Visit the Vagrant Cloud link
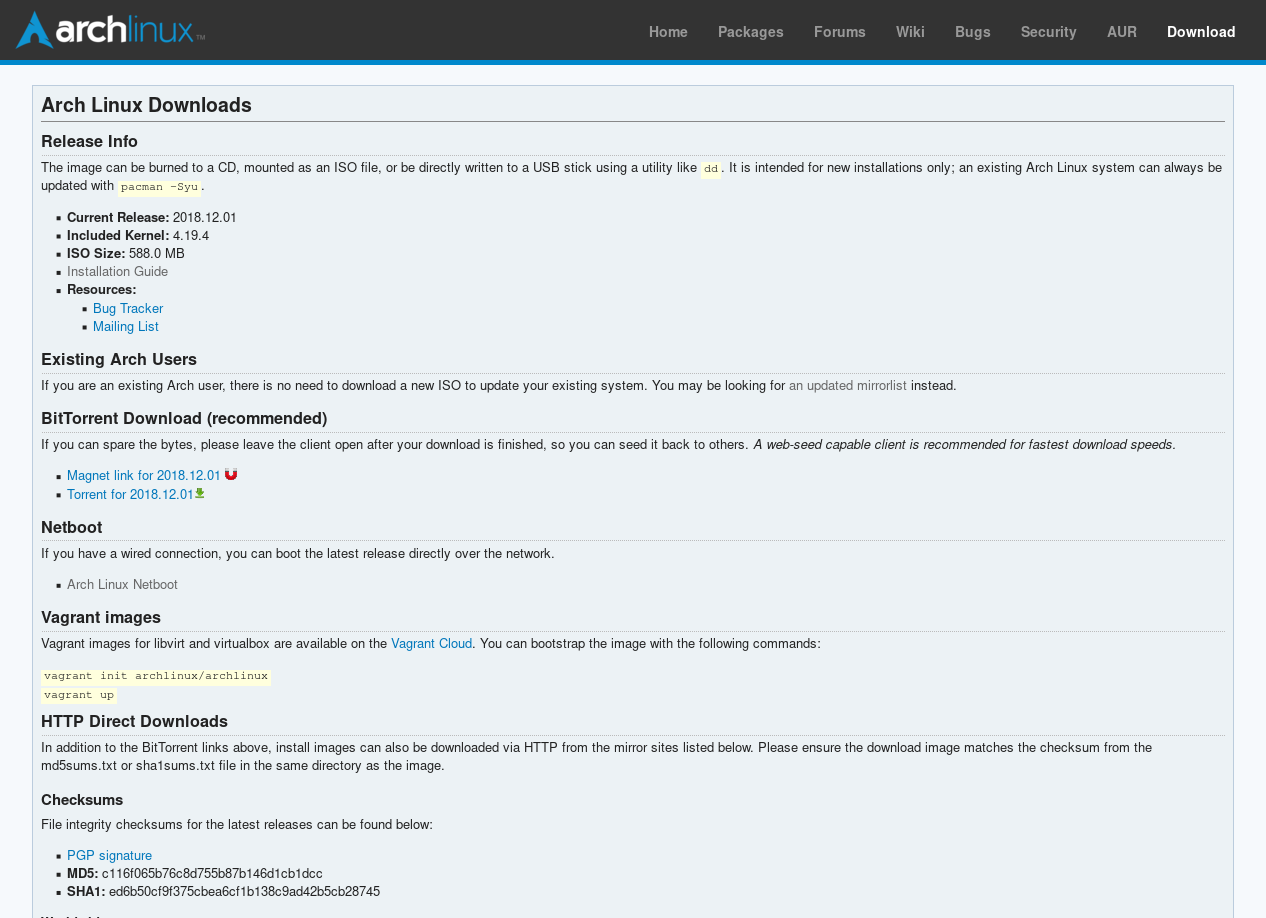The height and width of the screenshot is (918, 1266). click(x=431, y=644)
